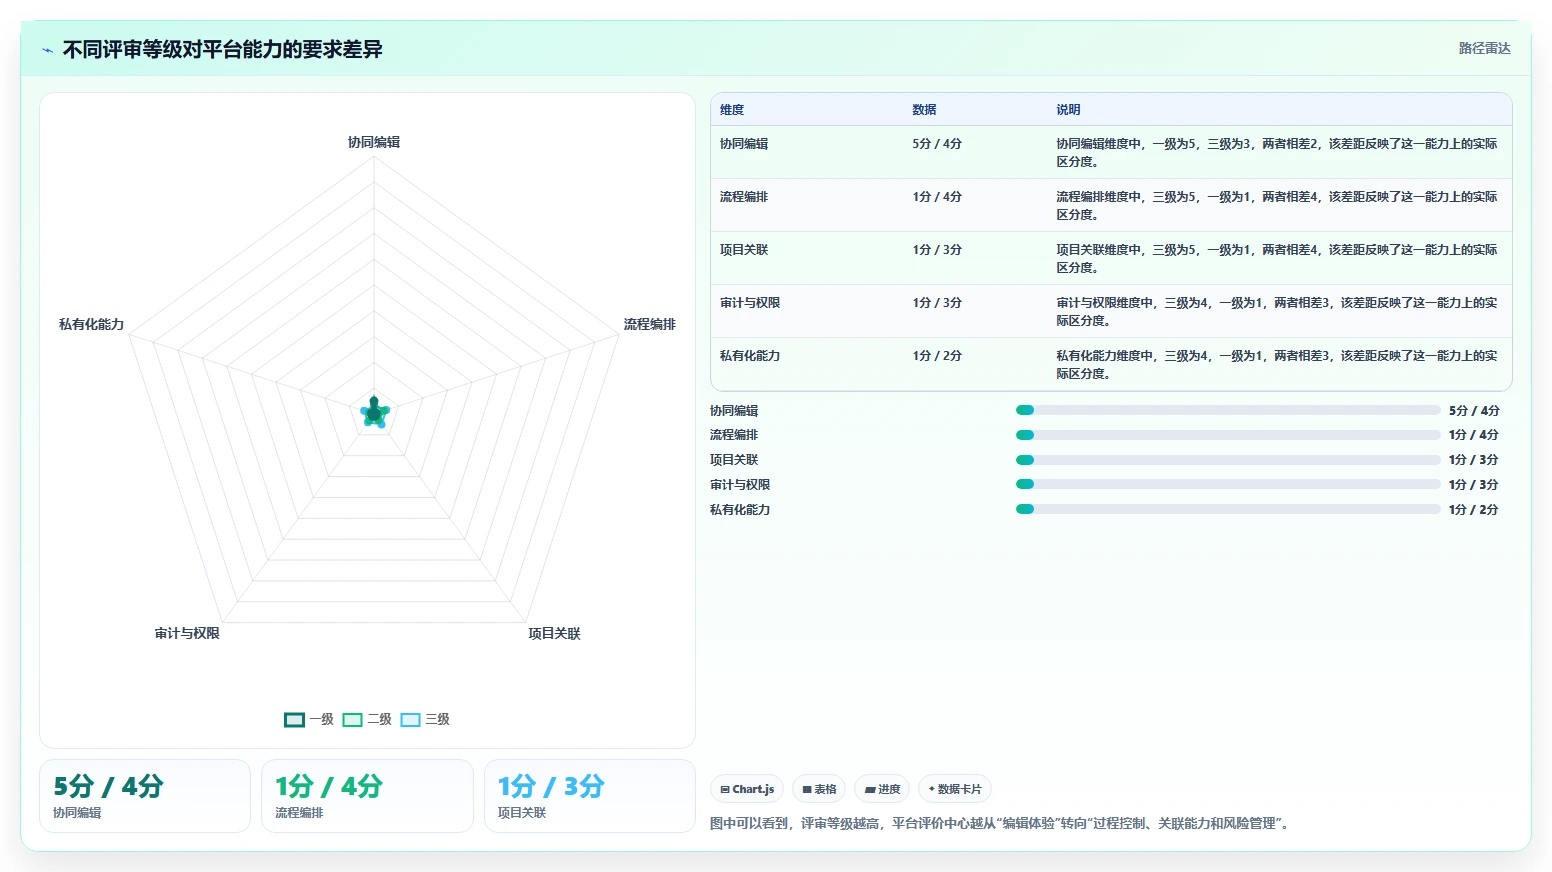Screen dimensions: 1552x872
Task: Click the 审计与权限 radar axis label
Action: click(187, 633)
